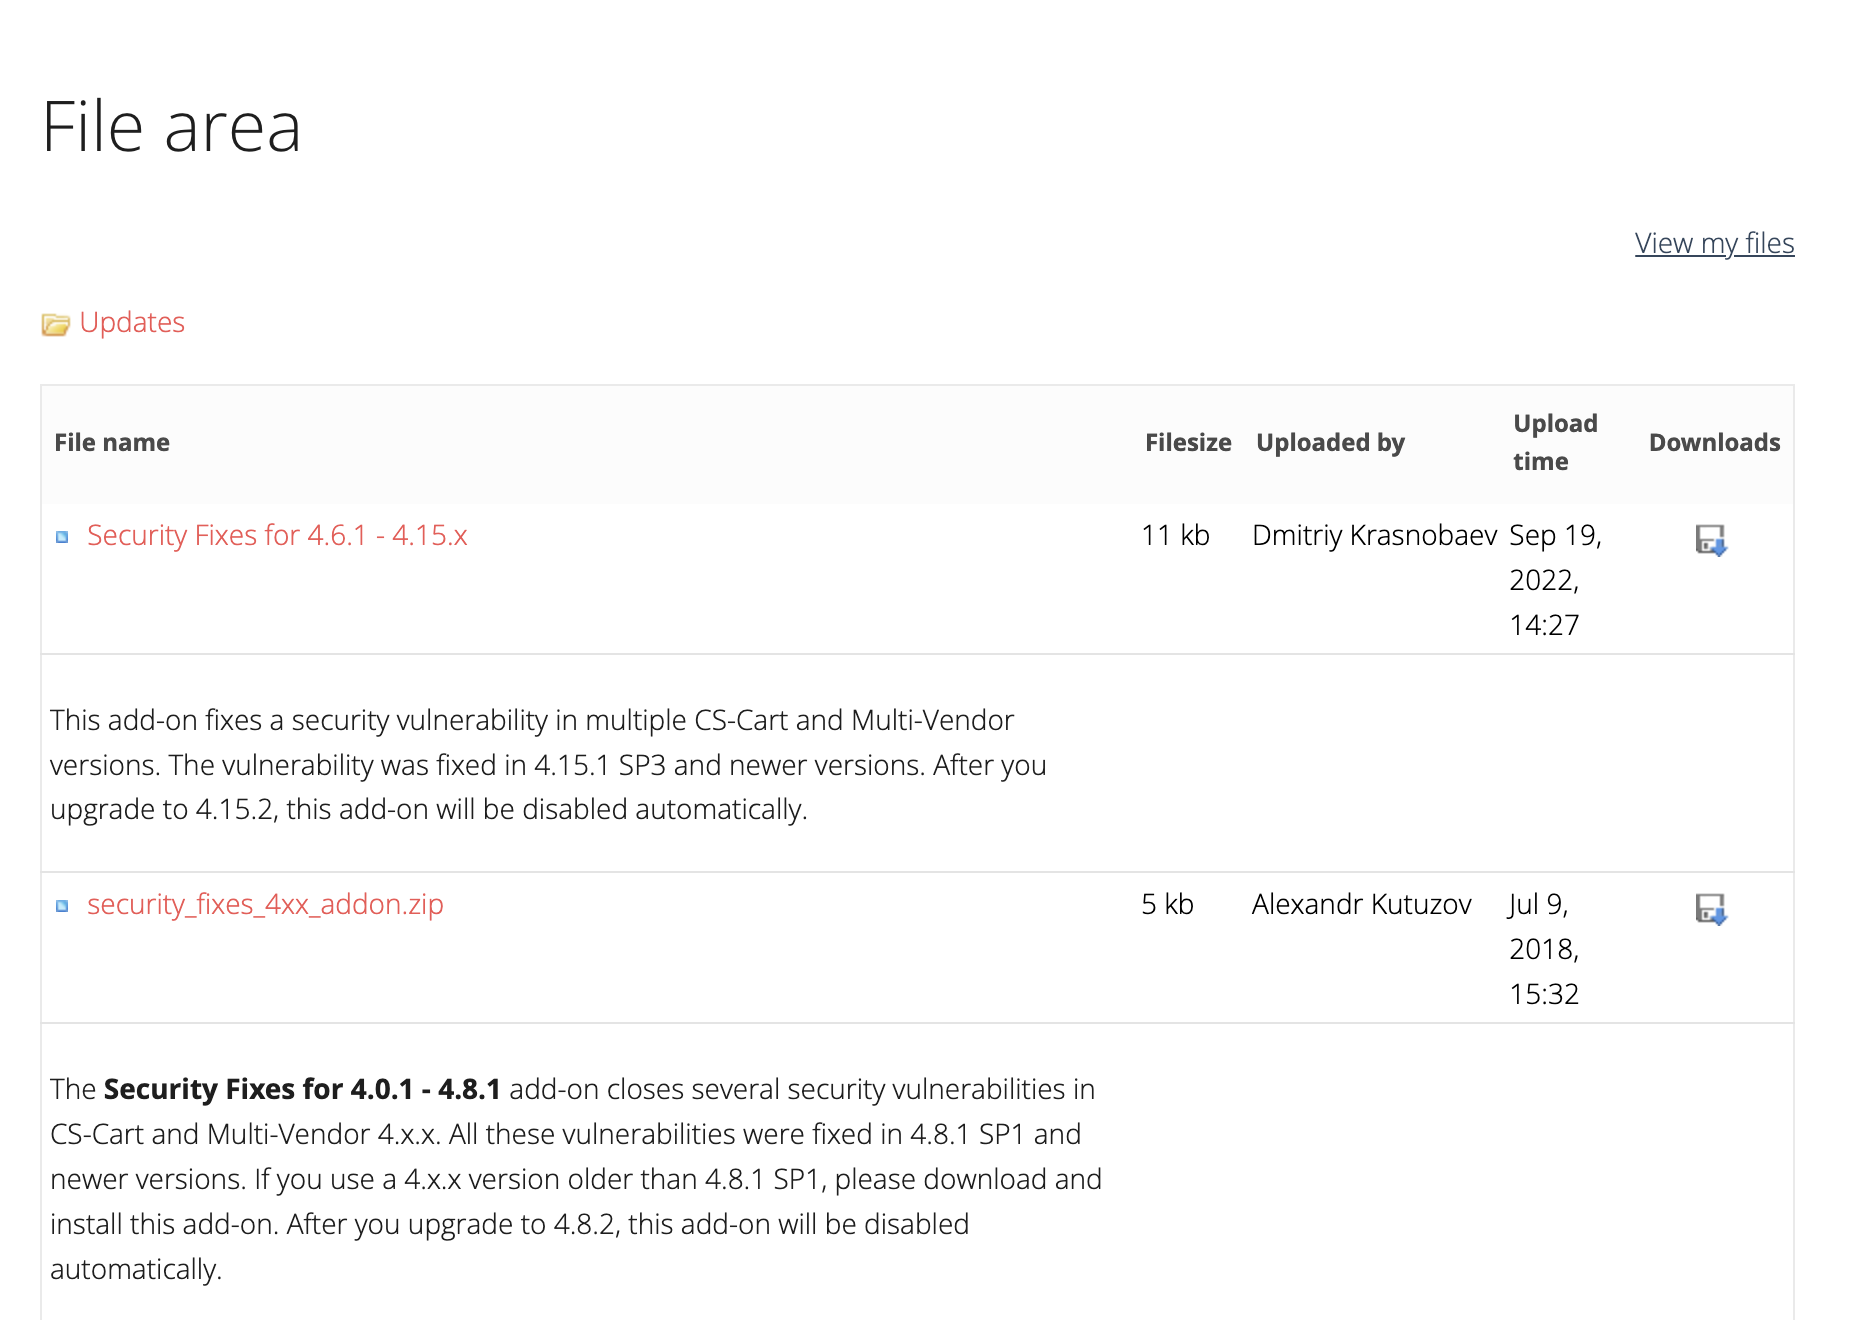Click the Updates folder icon
The width and height of the screenshot is (1876, 1320).
(x=55, y=324)
